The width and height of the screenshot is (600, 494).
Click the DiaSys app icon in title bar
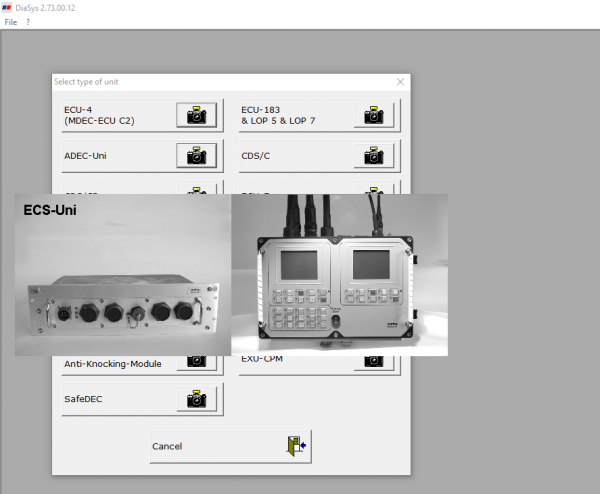8,7
